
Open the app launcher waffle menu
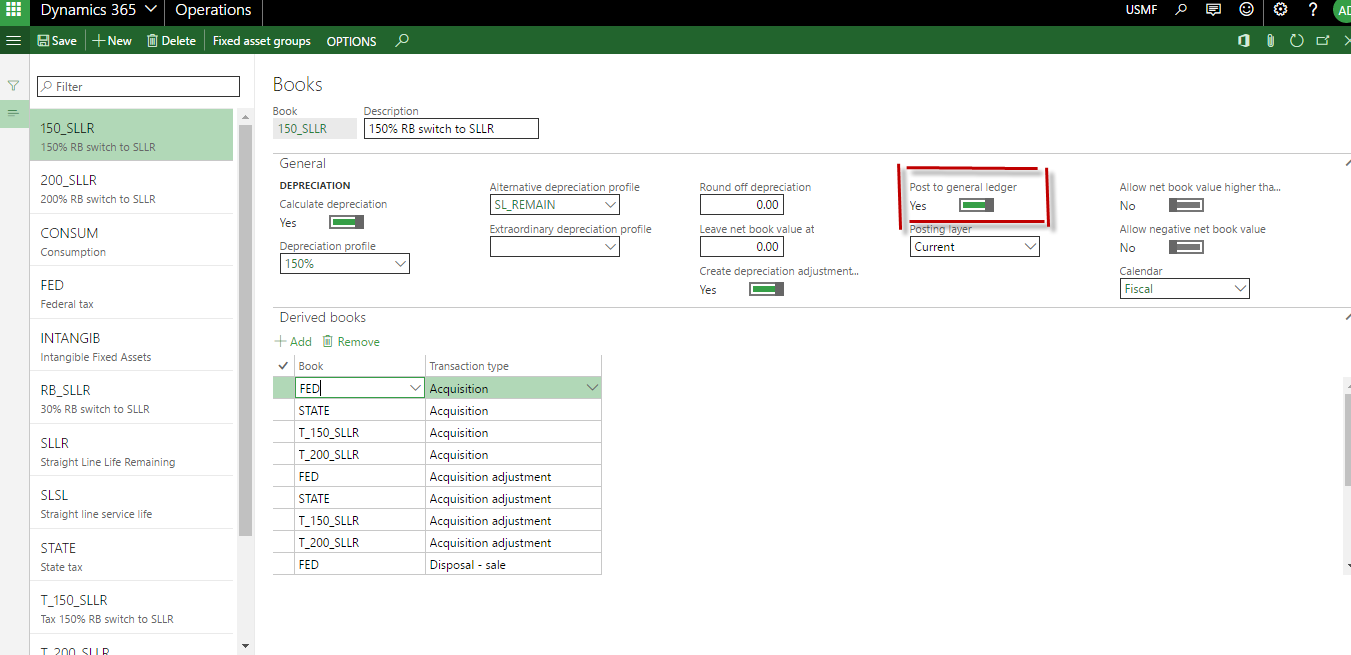14,10
